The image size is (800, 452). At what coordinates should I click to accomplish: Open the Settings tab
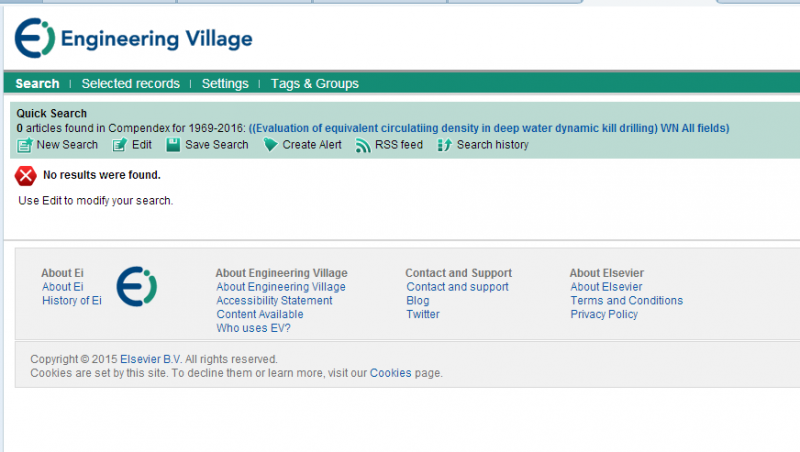coord(225,83)
